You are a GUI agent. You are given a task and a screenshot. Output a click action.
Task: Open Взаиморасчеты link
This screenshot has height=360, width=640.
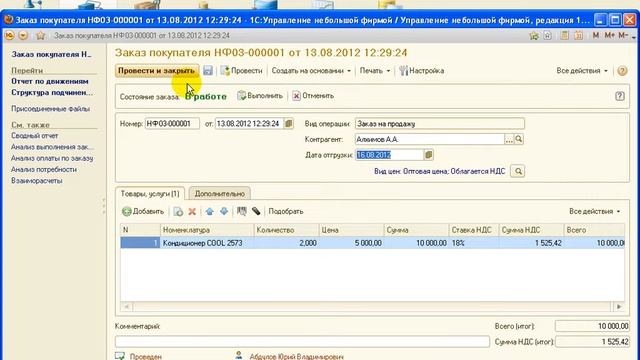tap(37, 181)
